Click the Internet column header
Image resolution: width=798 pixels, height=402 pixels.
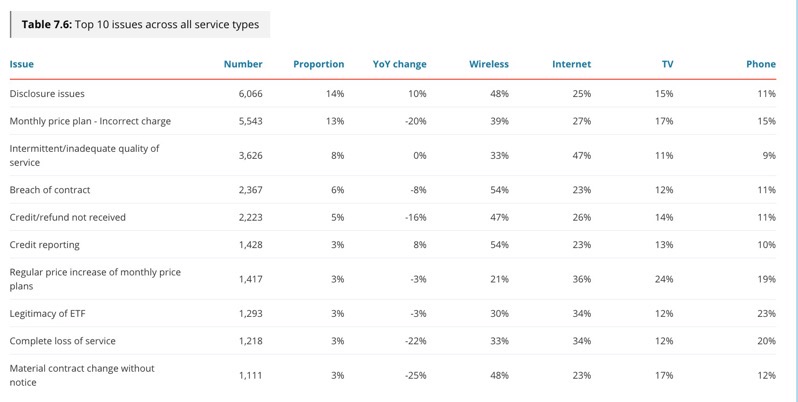click(x=571, y=64)
